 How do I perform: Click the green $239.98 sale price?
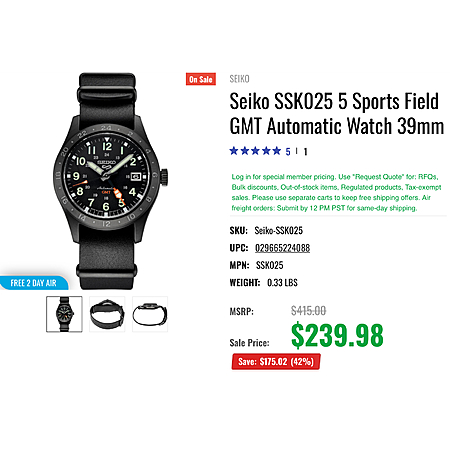click(x=337, y=336)
